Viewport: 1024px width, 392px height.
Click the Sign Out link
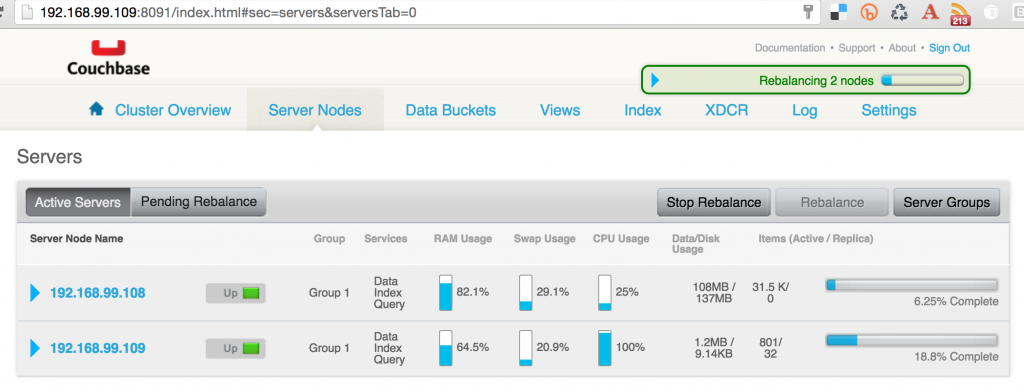tap(950, 48)
